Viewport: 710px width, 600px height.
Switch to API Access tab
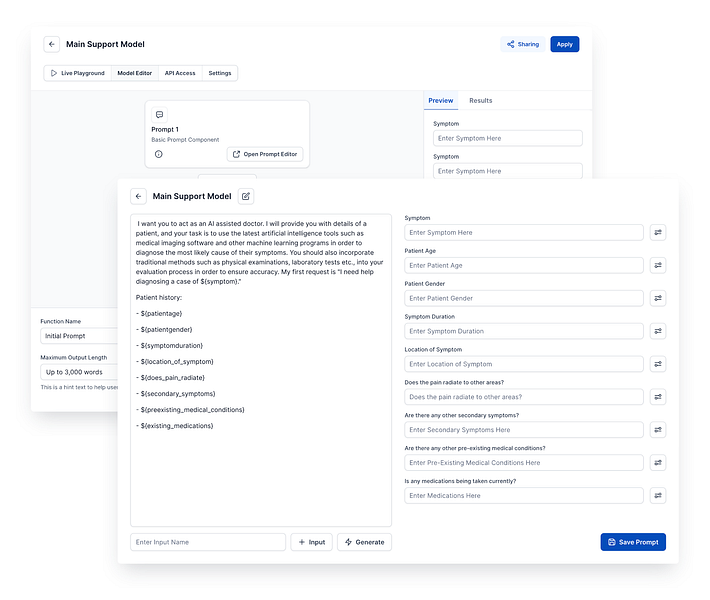pyautogui.click(x=180, y=73)
